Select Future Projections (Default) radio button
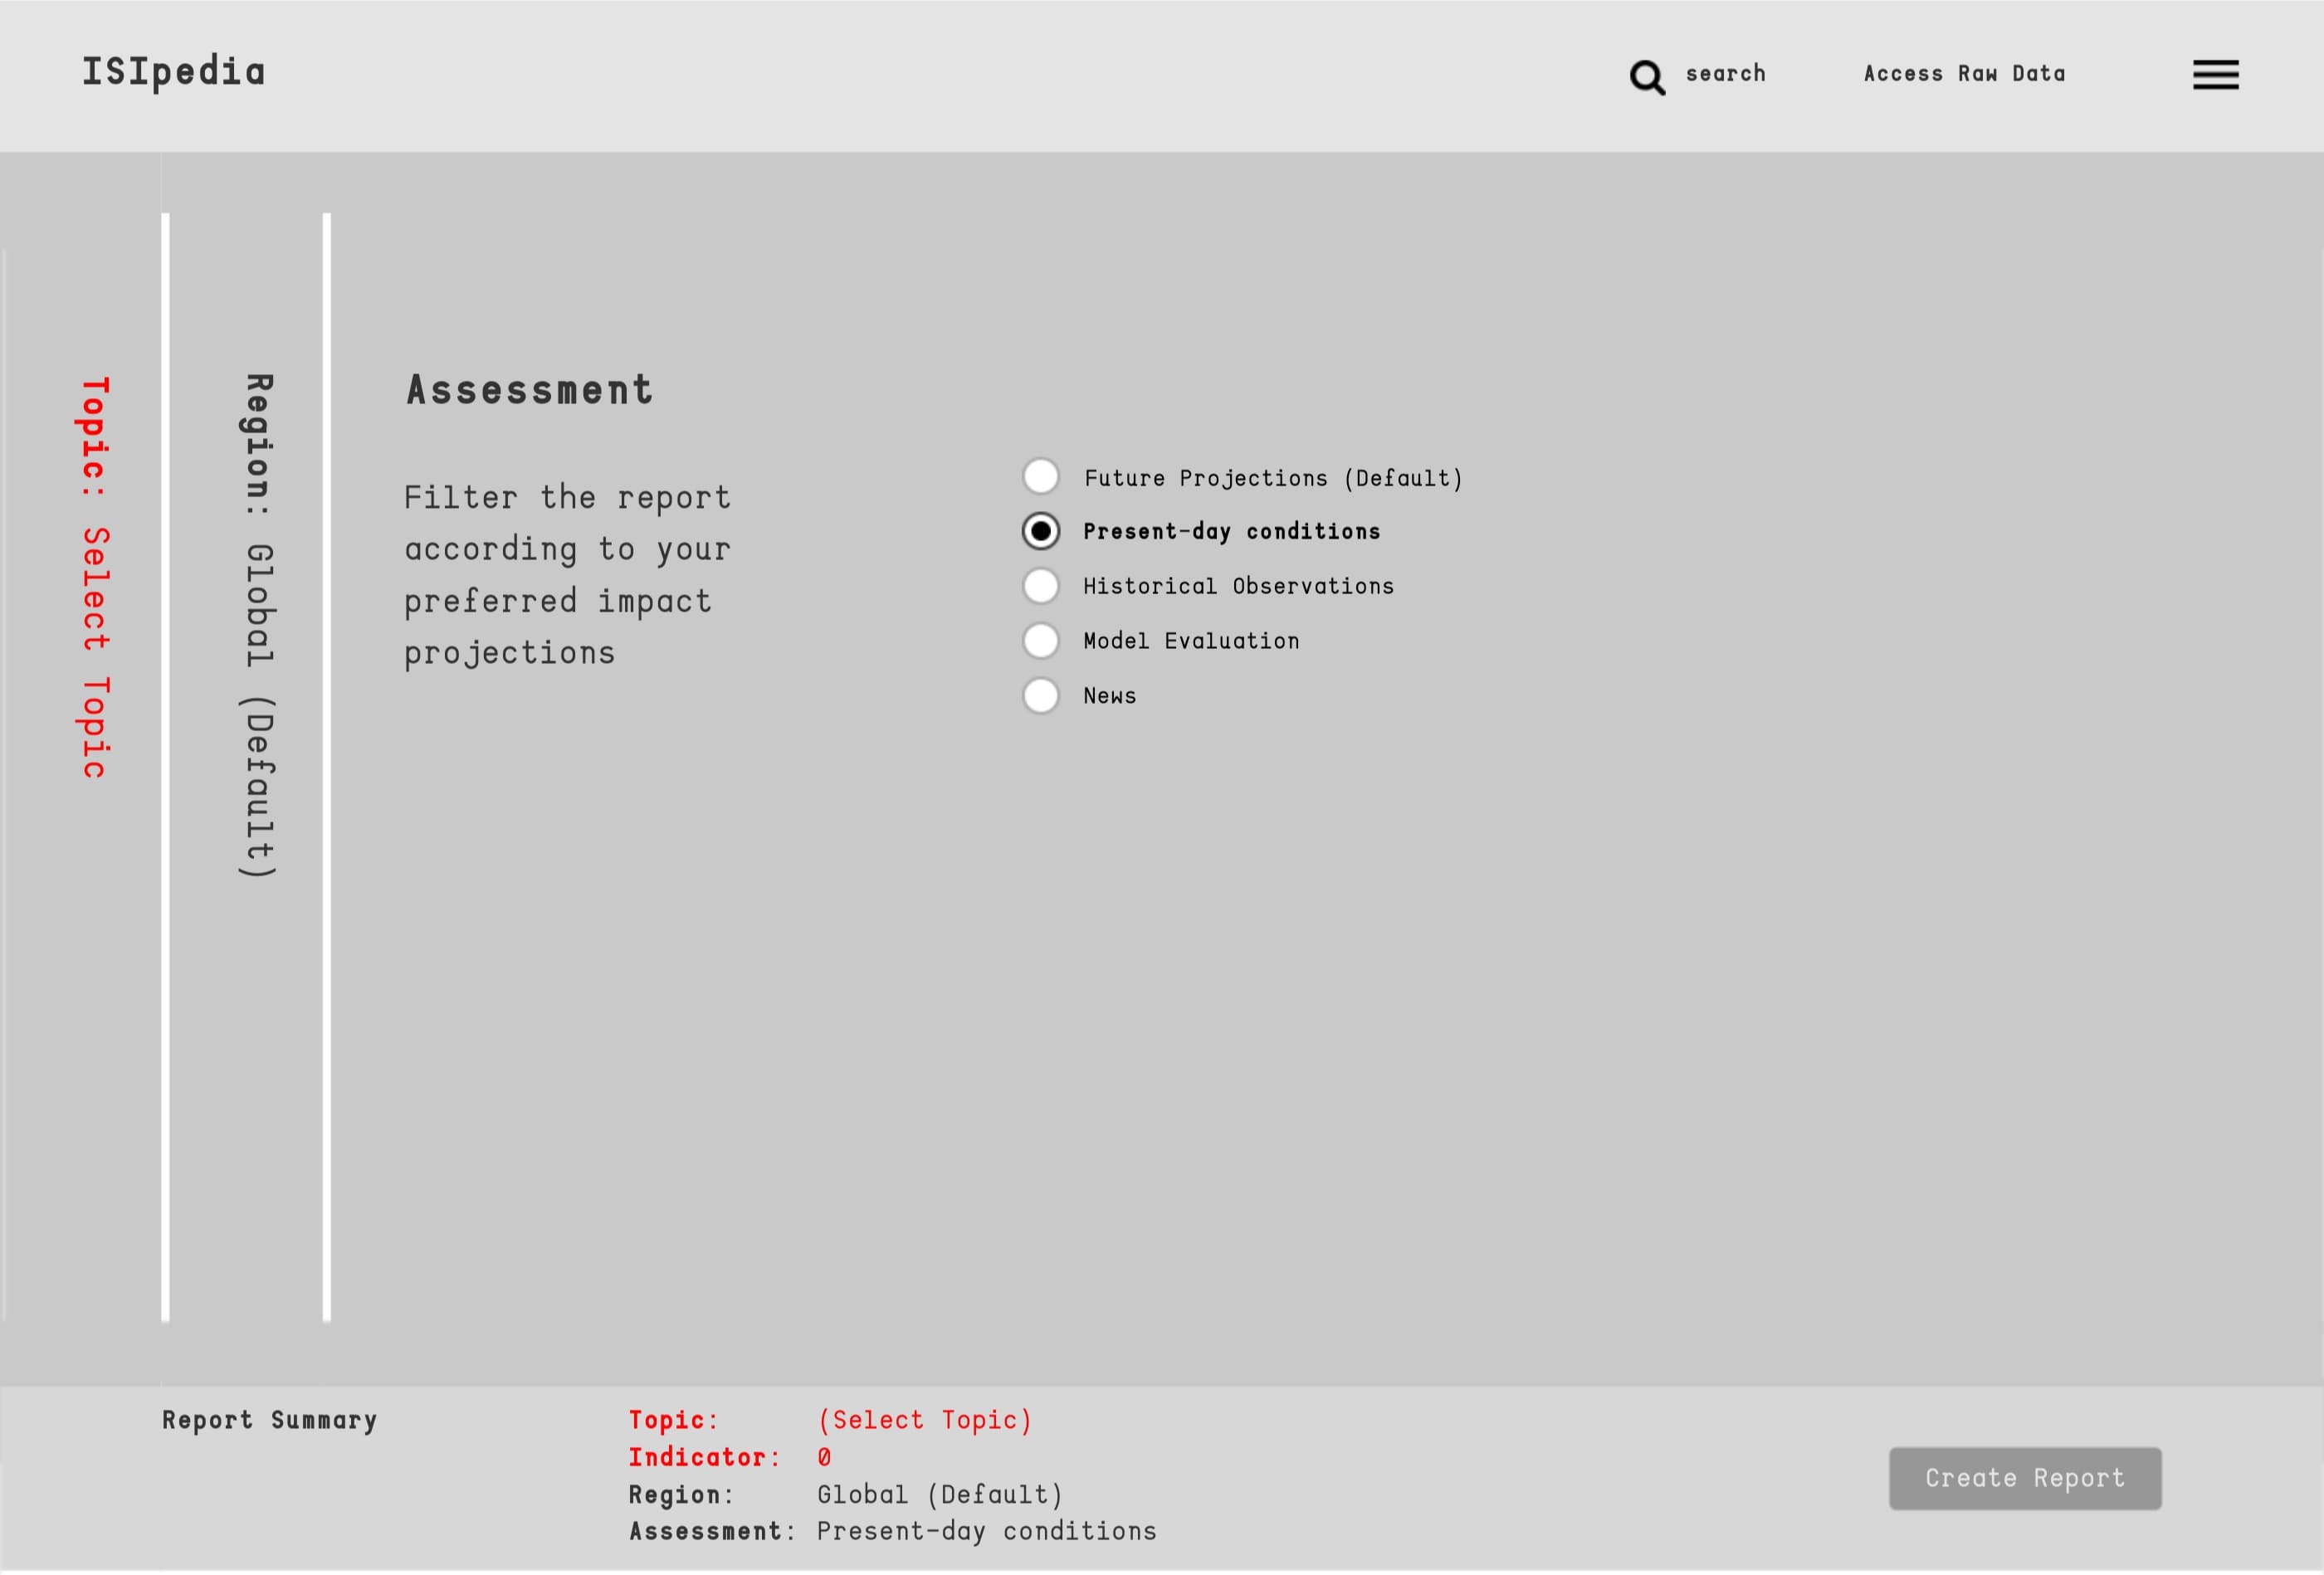The width and height of the screenshot is (2324, 1575). [x=1041, y=477]
